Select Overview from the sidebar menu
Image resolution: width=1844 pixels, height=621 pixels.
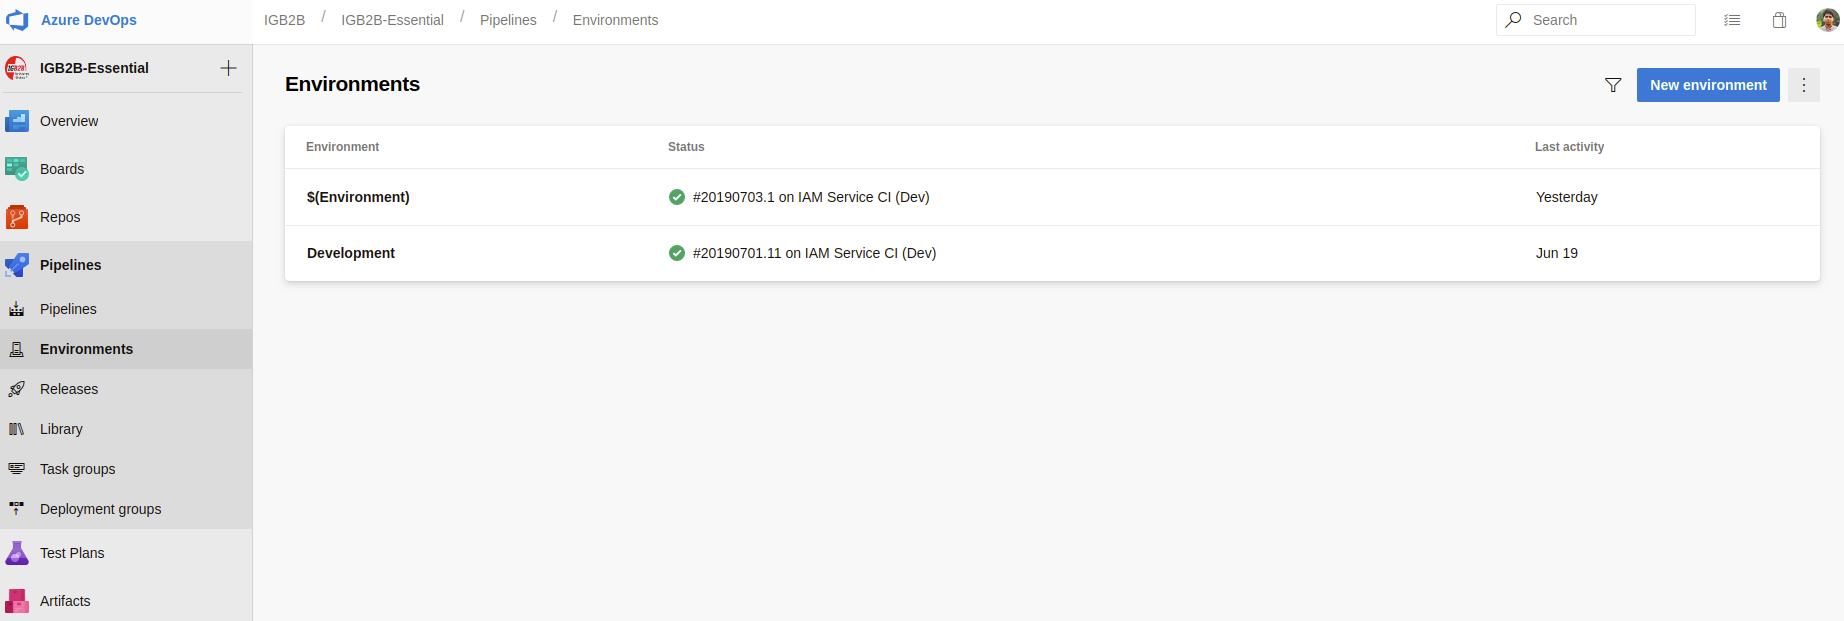coord(67,121)
